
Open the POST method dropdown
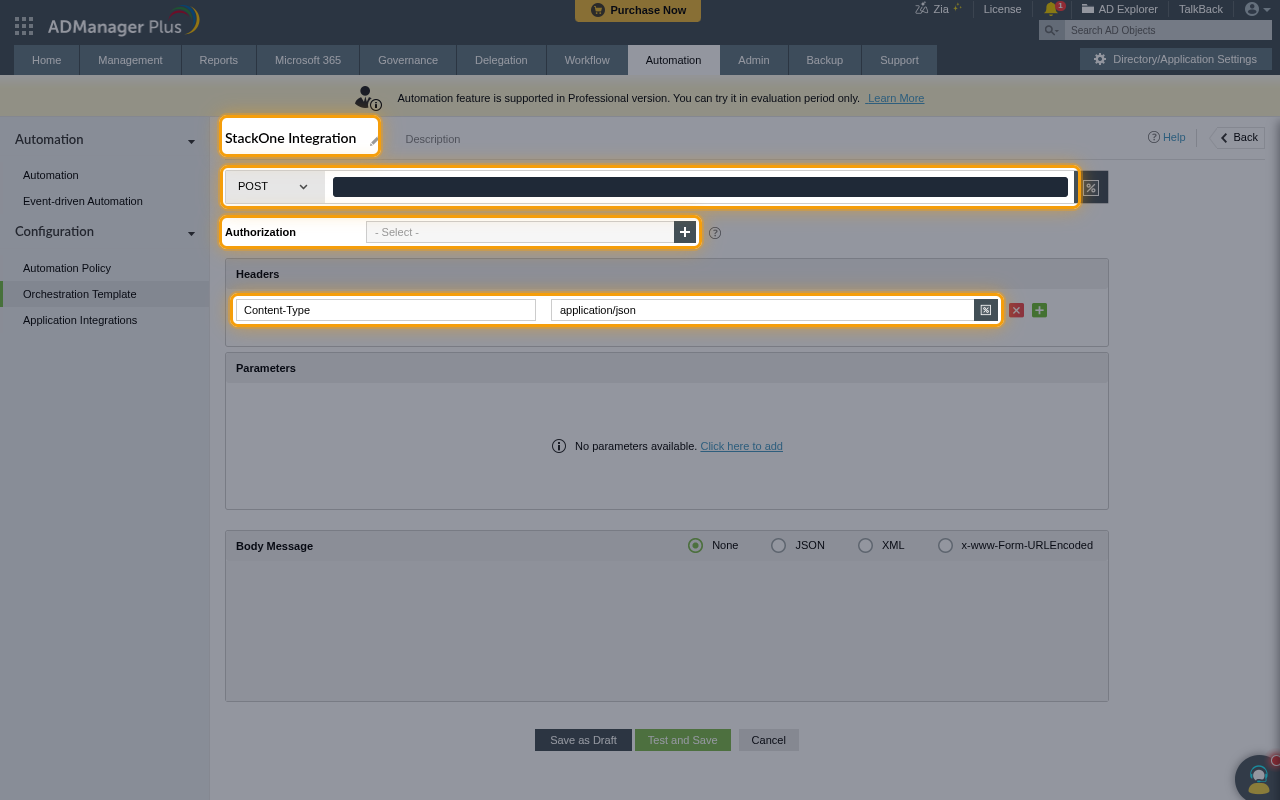tap(274, 186)
